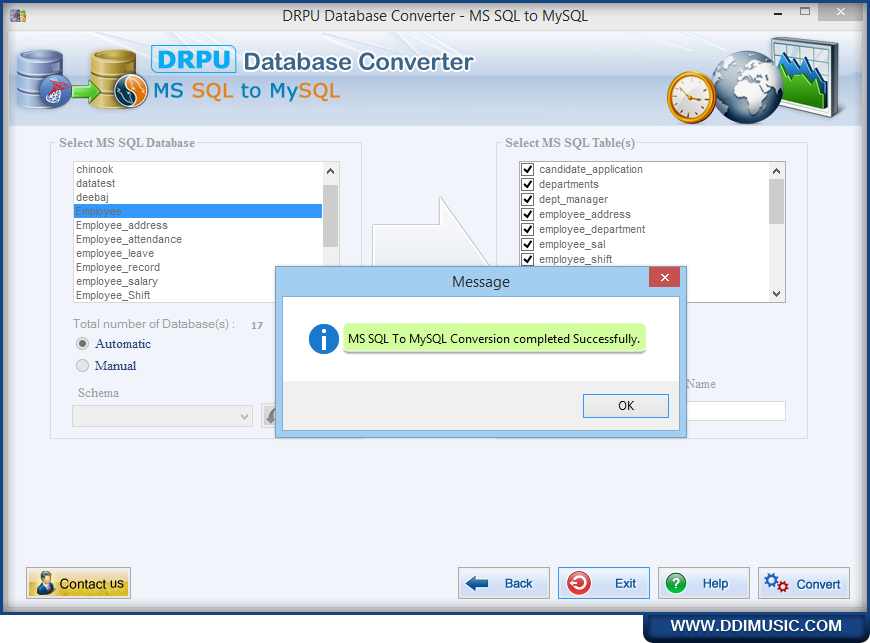870x643 pixels.
Task: Close the Message dialog with the red X
Action: click(664, 277)
